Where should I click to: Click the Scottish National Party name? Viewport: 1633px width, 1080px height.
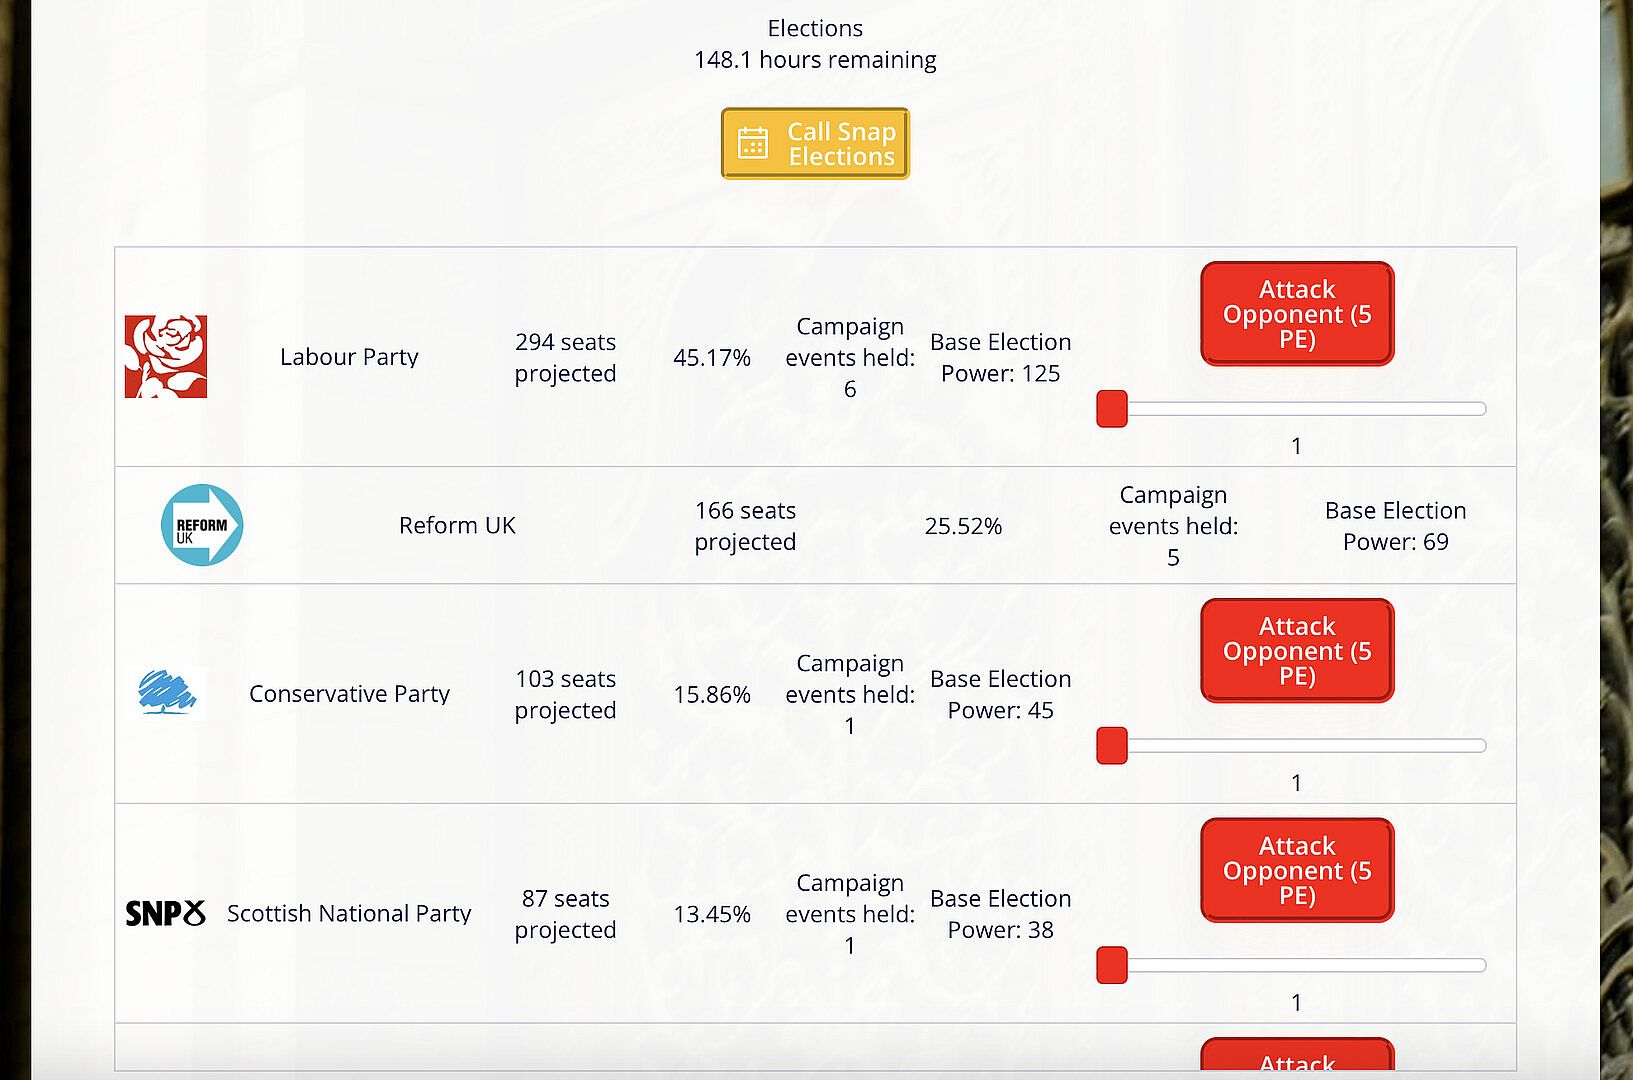pos(349,914)
